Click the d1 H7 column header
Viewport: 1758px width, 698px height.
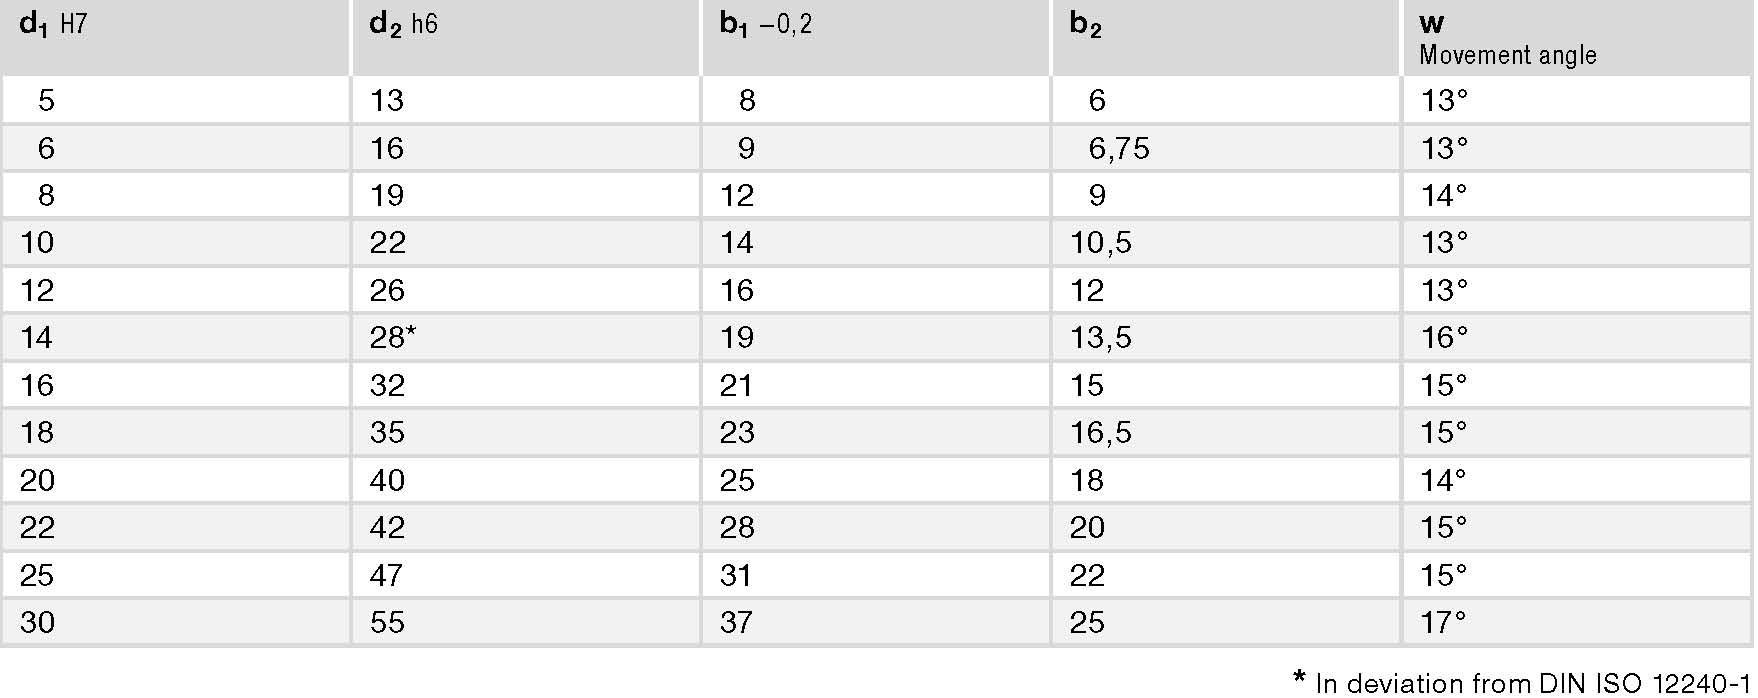click(x=175, y=37)
